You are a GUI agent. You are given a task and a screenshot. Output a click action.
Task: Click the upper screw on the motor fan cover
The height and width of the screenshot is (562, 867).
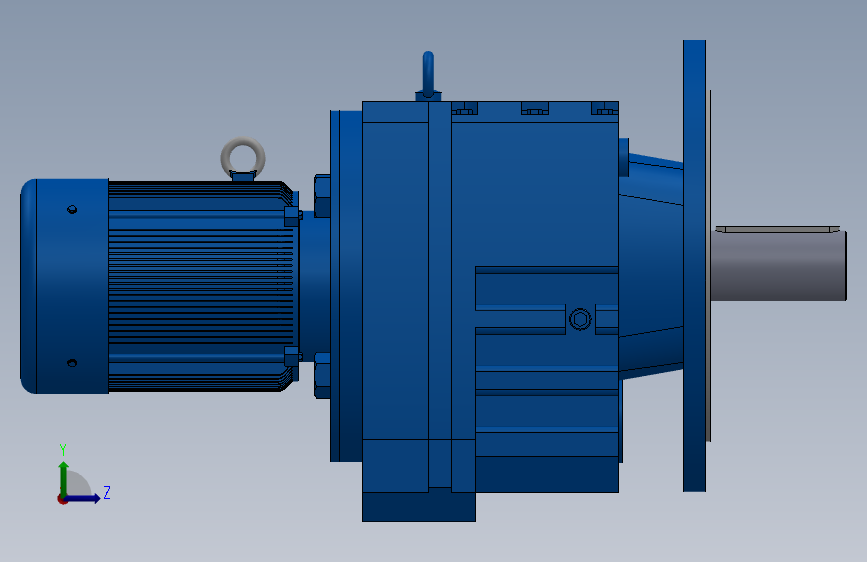click(x=72, y=209)
